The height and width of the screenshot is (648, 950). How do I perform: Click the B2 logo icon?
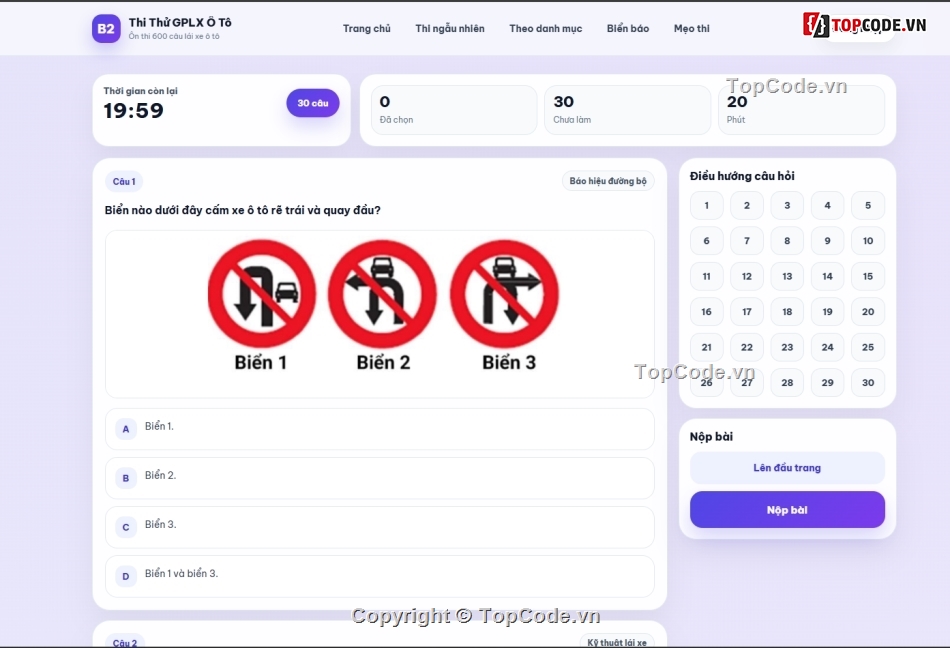click(x=106, y=28)
